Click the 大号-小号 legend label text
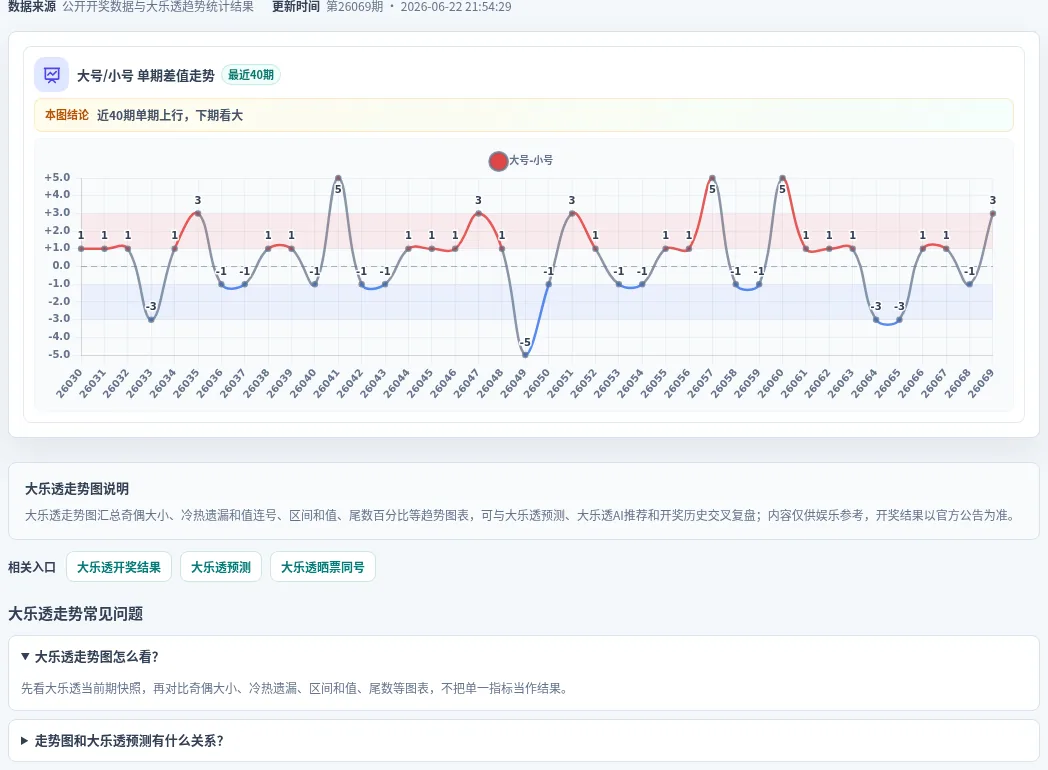This screenshot has width=1048, height=770. 531,160
